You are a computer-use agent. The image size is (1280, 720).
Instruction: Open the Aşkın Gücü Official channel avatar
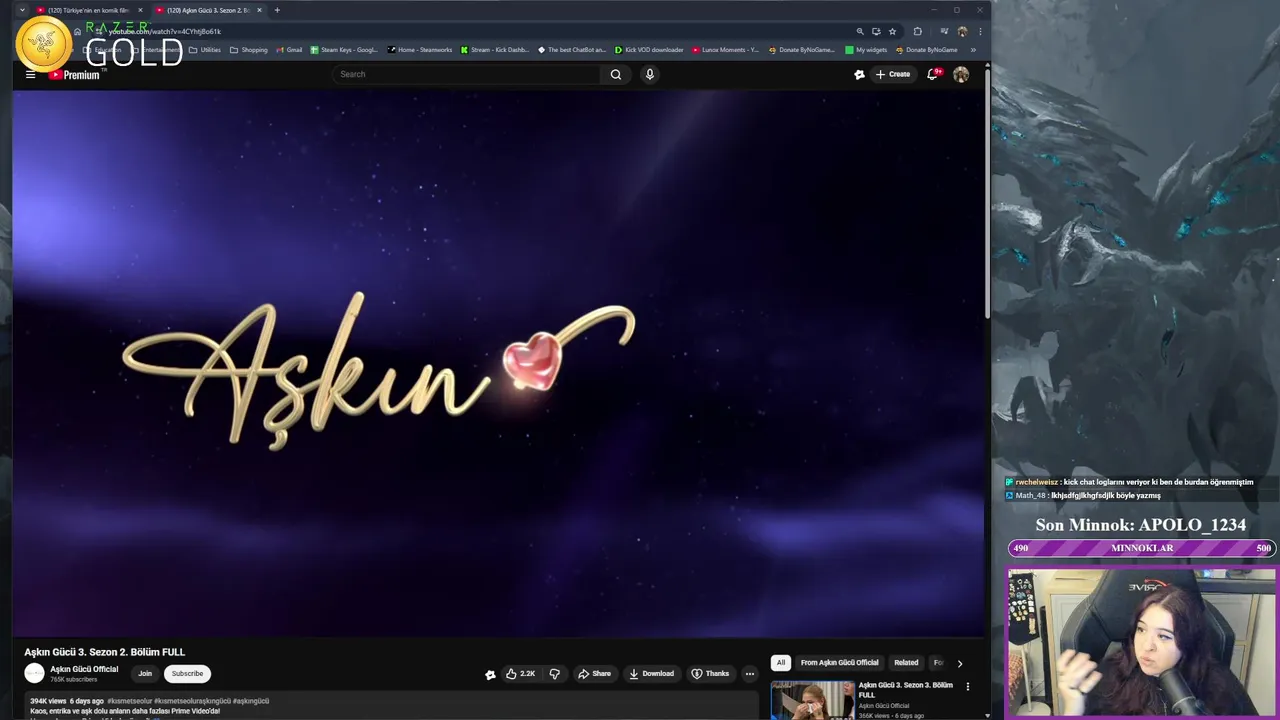tap(35, 674)
